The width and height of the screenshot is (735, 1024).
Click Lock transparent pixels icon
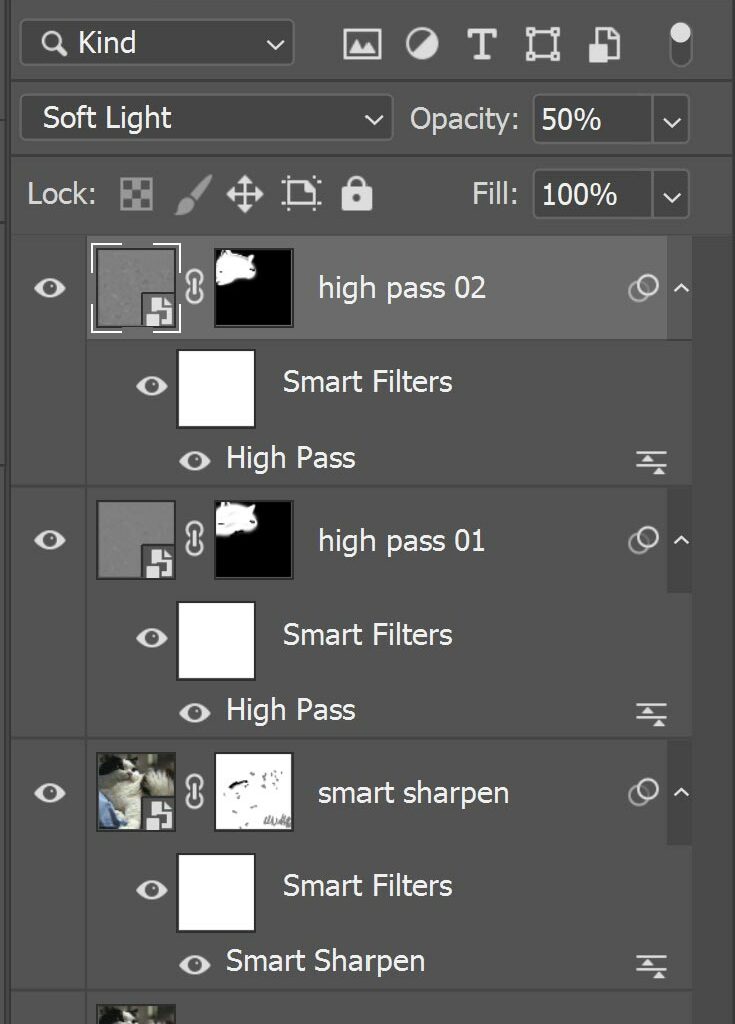click(x=136, y=194)
